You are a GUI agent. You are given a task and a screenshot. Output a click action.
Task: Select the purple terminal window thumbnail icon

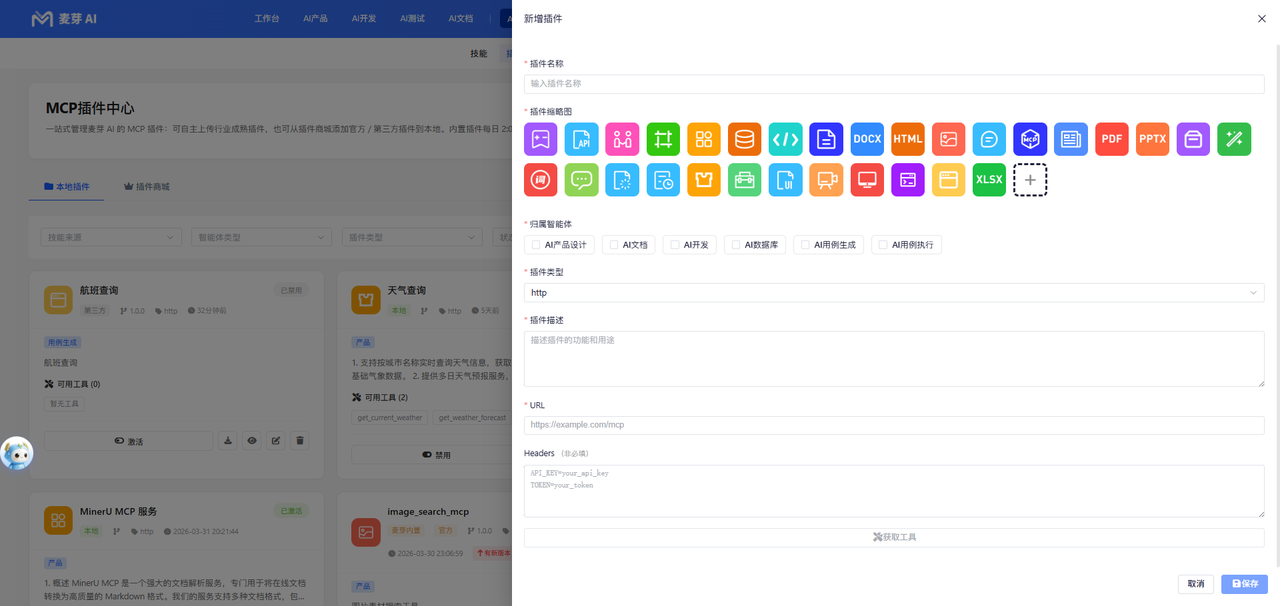pyautogui.click(x=908, y=180)
